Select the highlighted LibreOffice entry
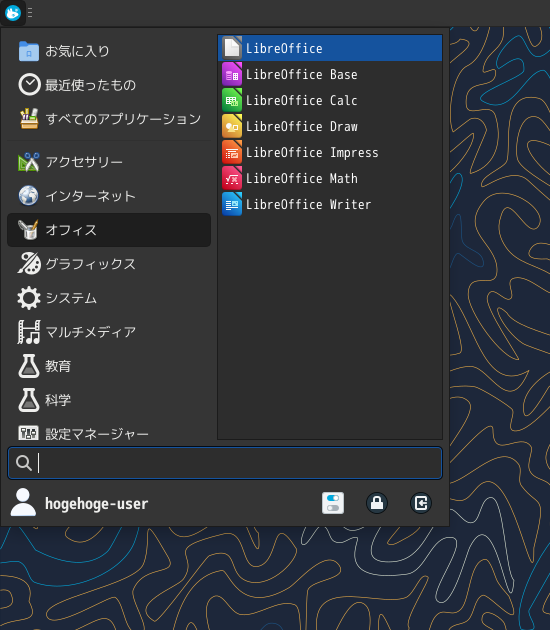 tap(330, 48)
